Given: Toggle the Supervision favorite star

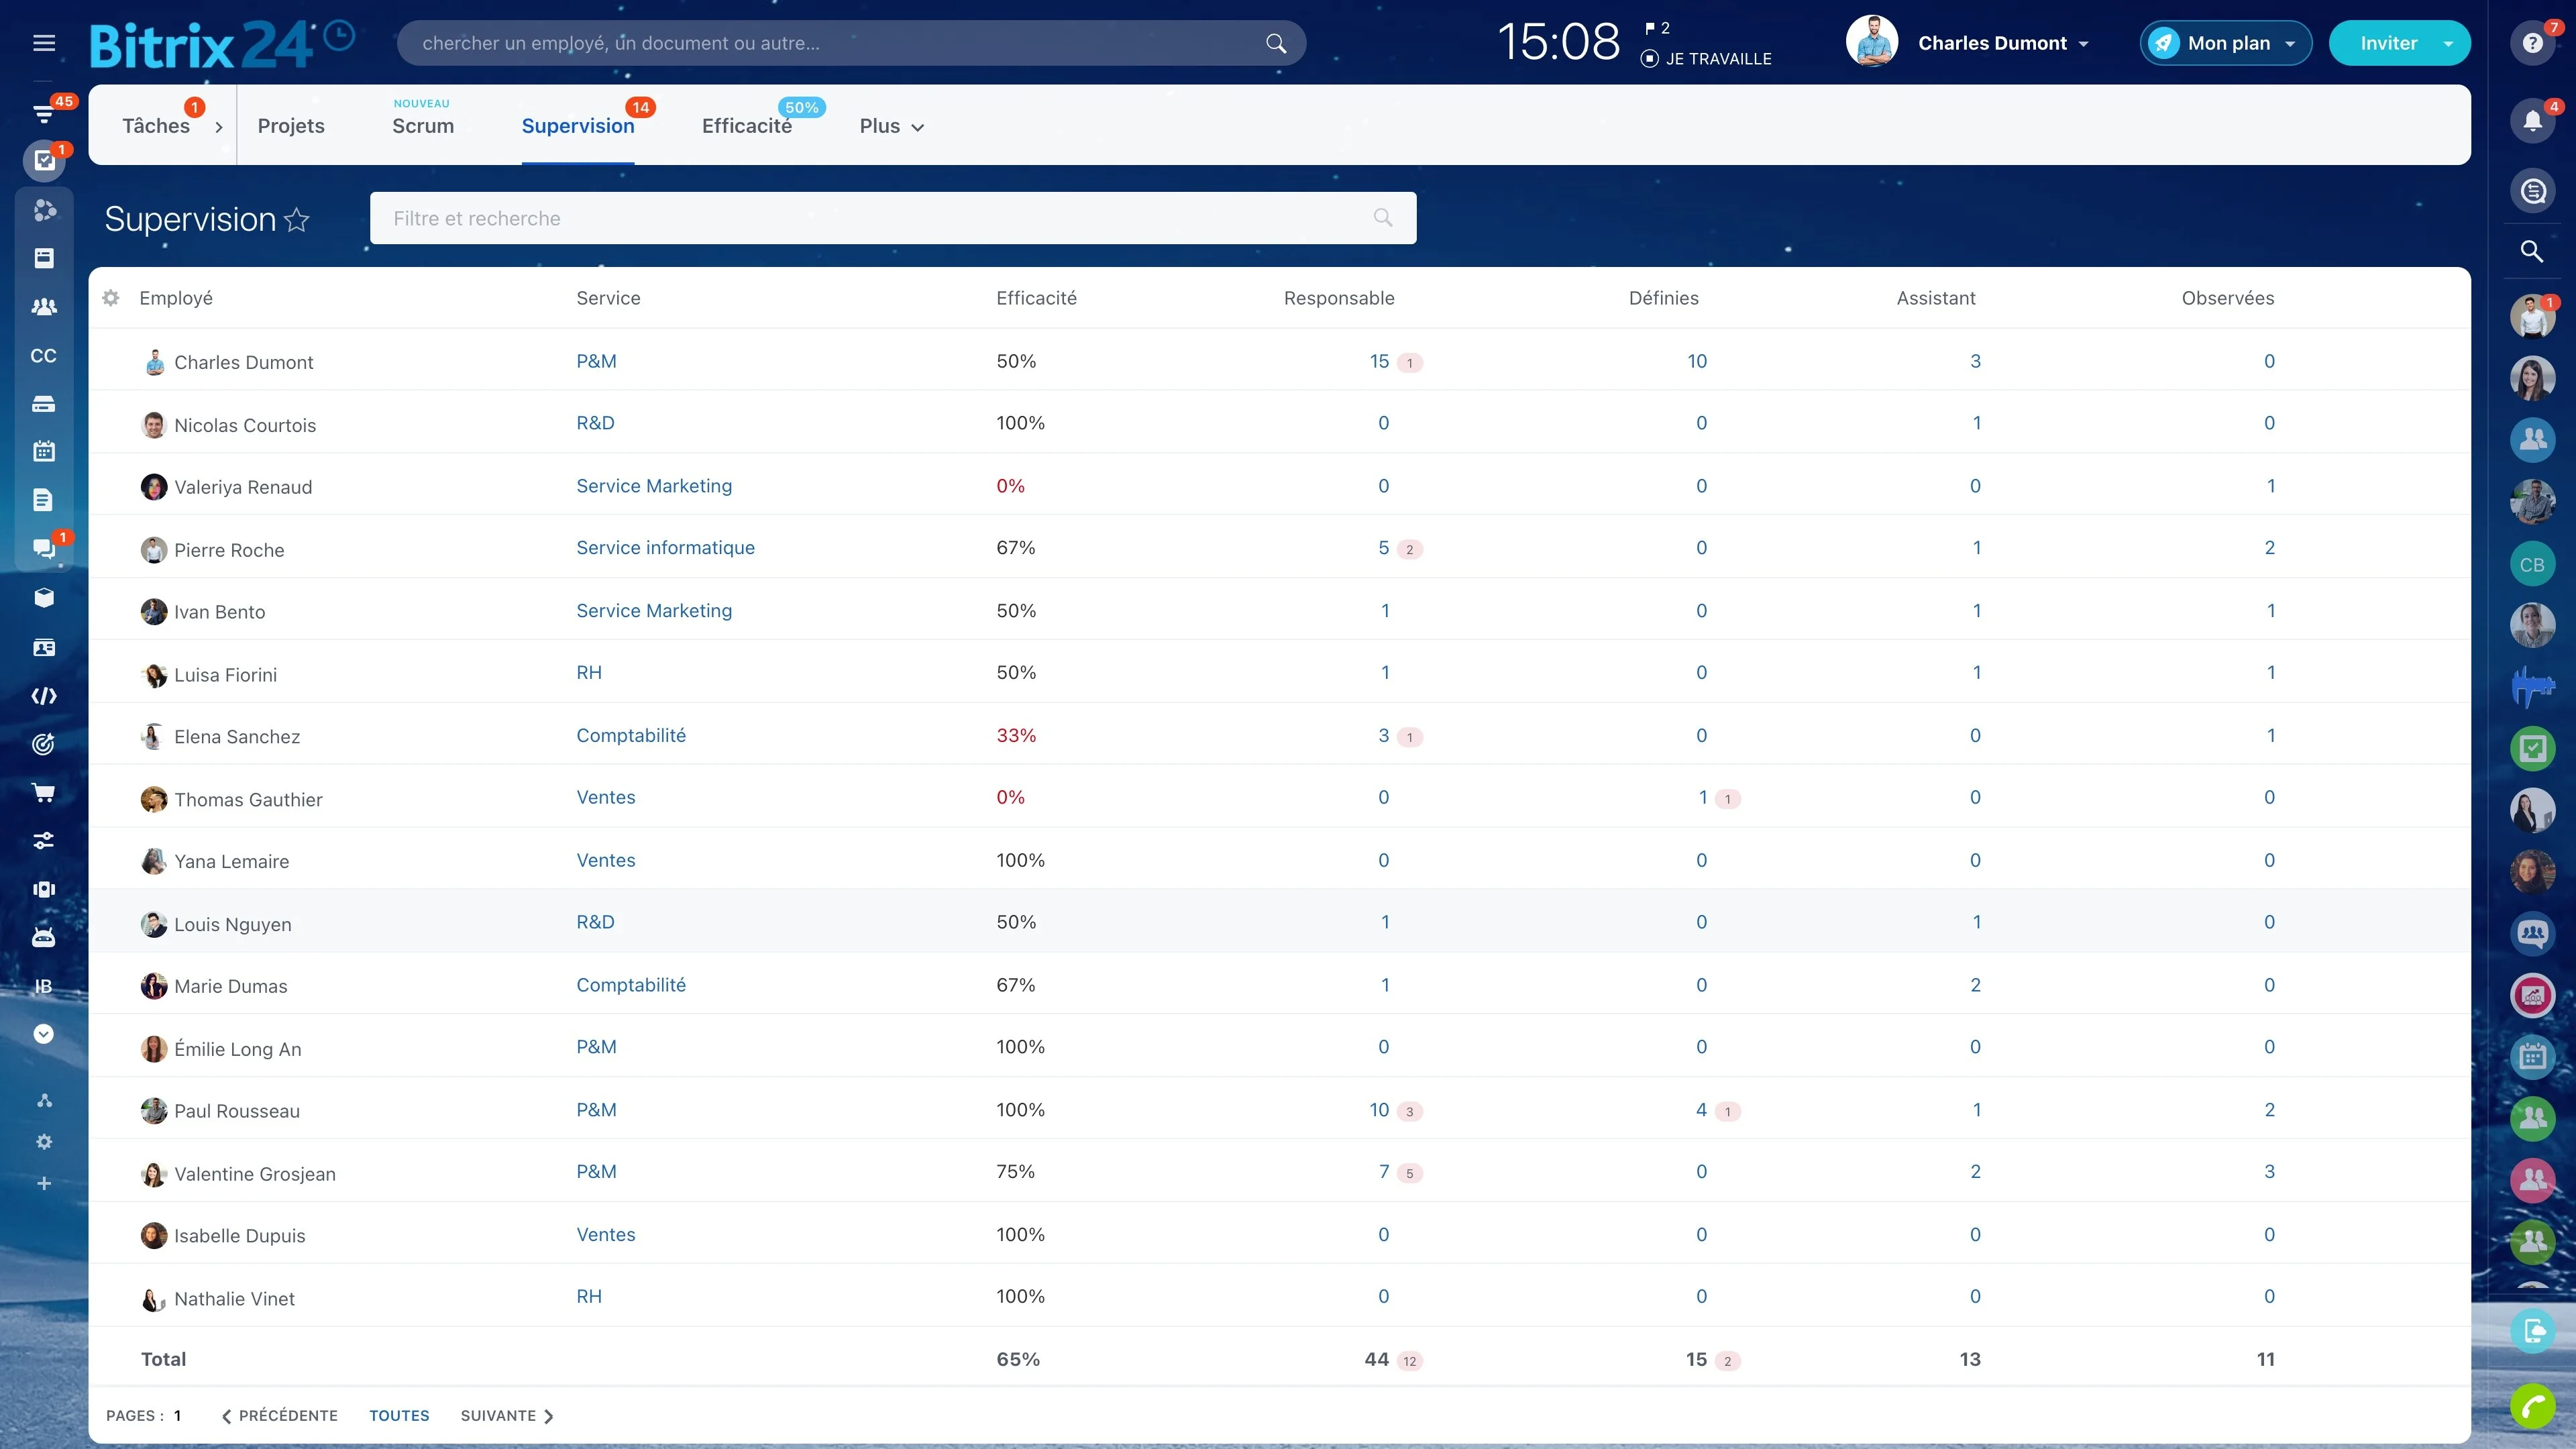Looking at the screenshot, I should click(x=297, y=220).
